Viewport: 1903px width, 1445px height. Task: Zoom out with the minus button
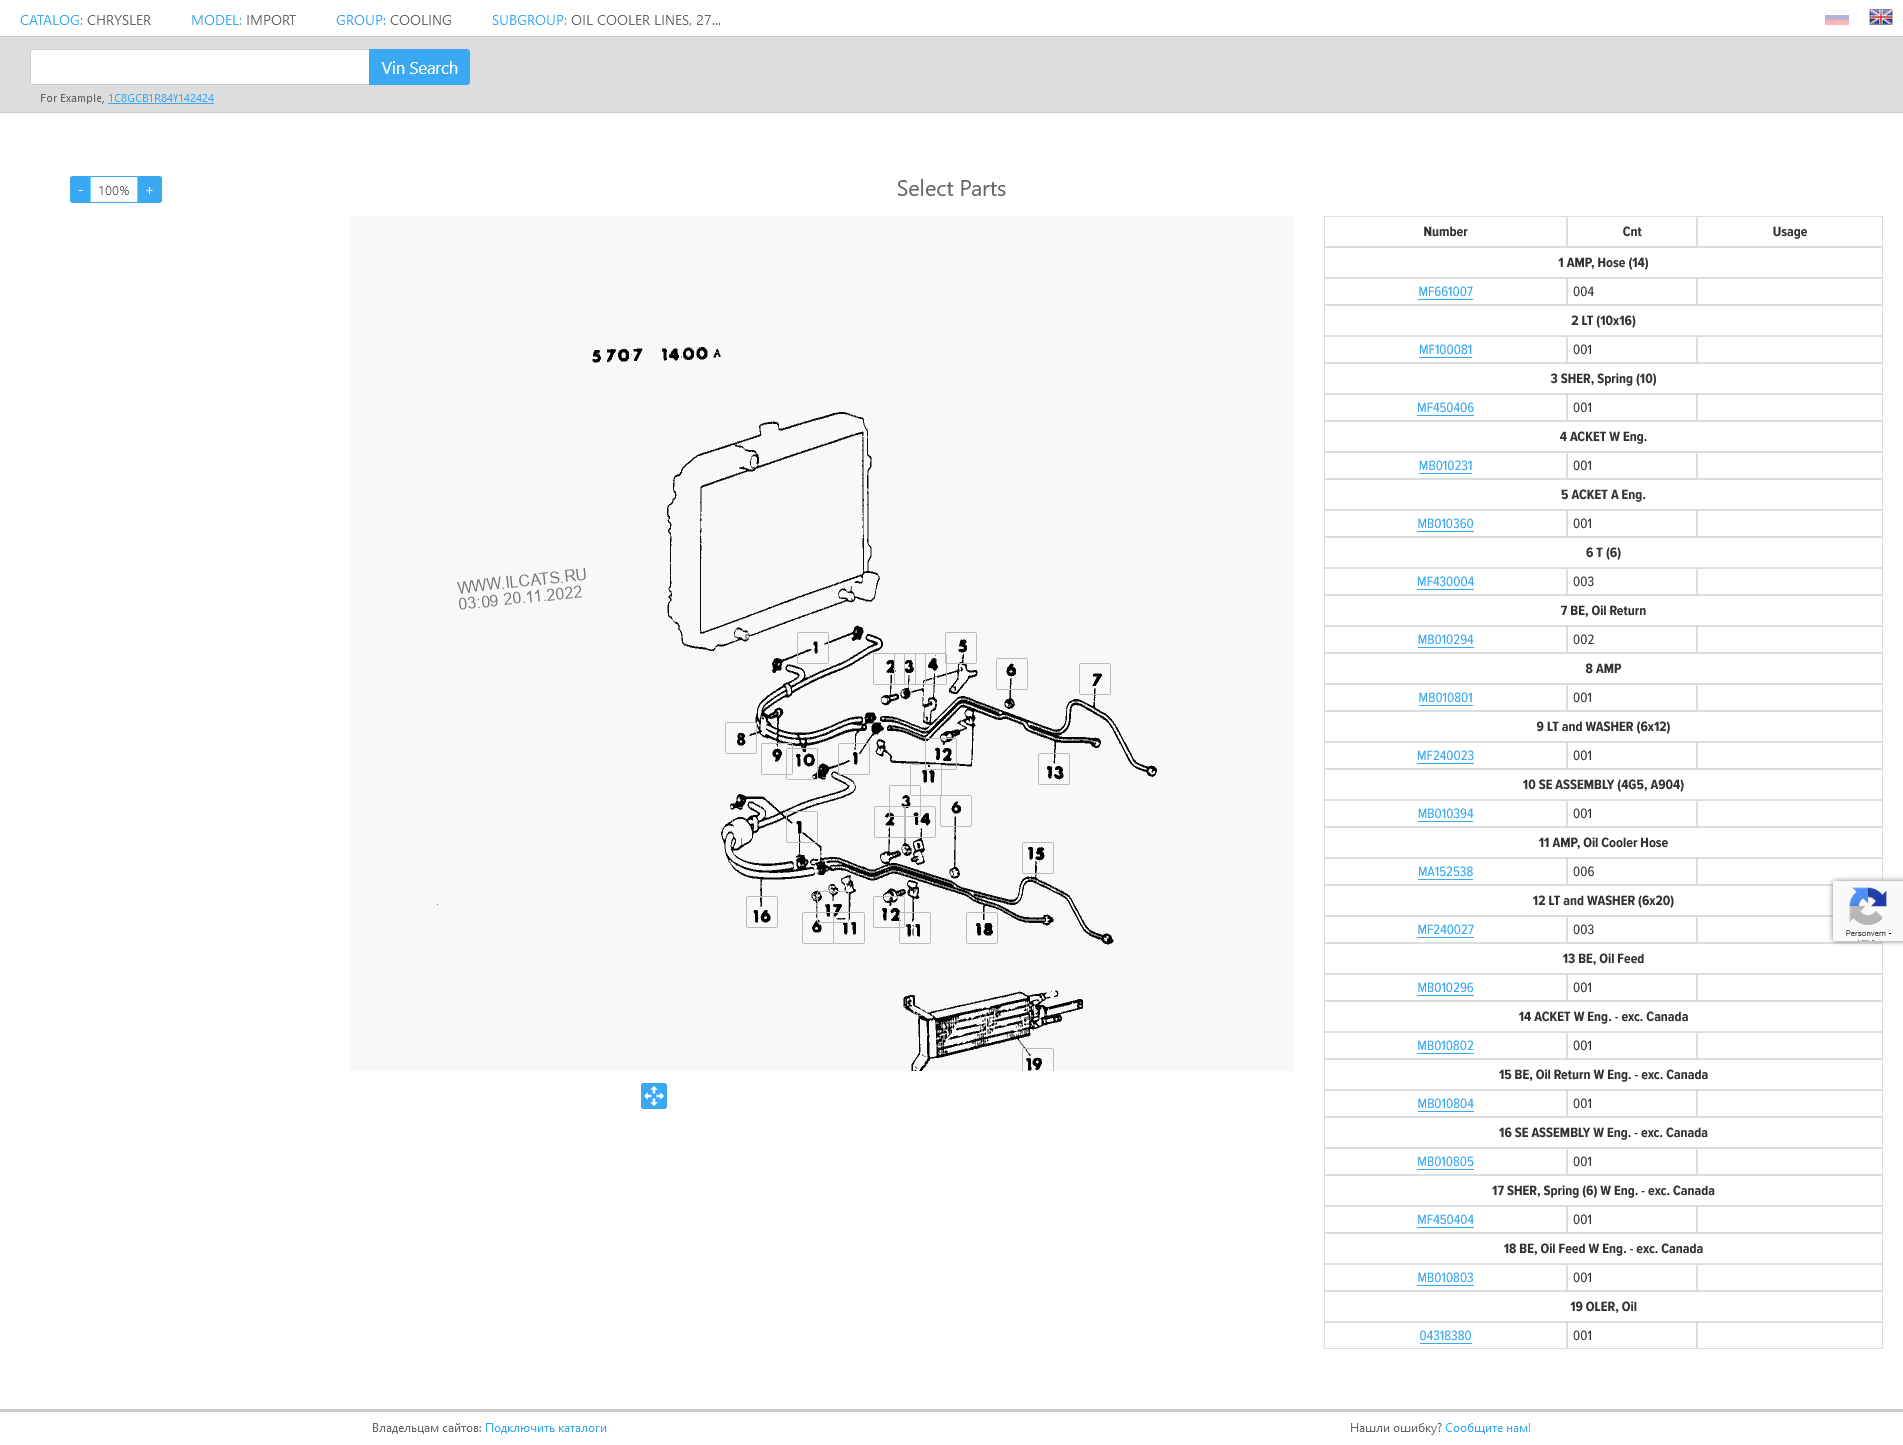[x=80, y=190]
